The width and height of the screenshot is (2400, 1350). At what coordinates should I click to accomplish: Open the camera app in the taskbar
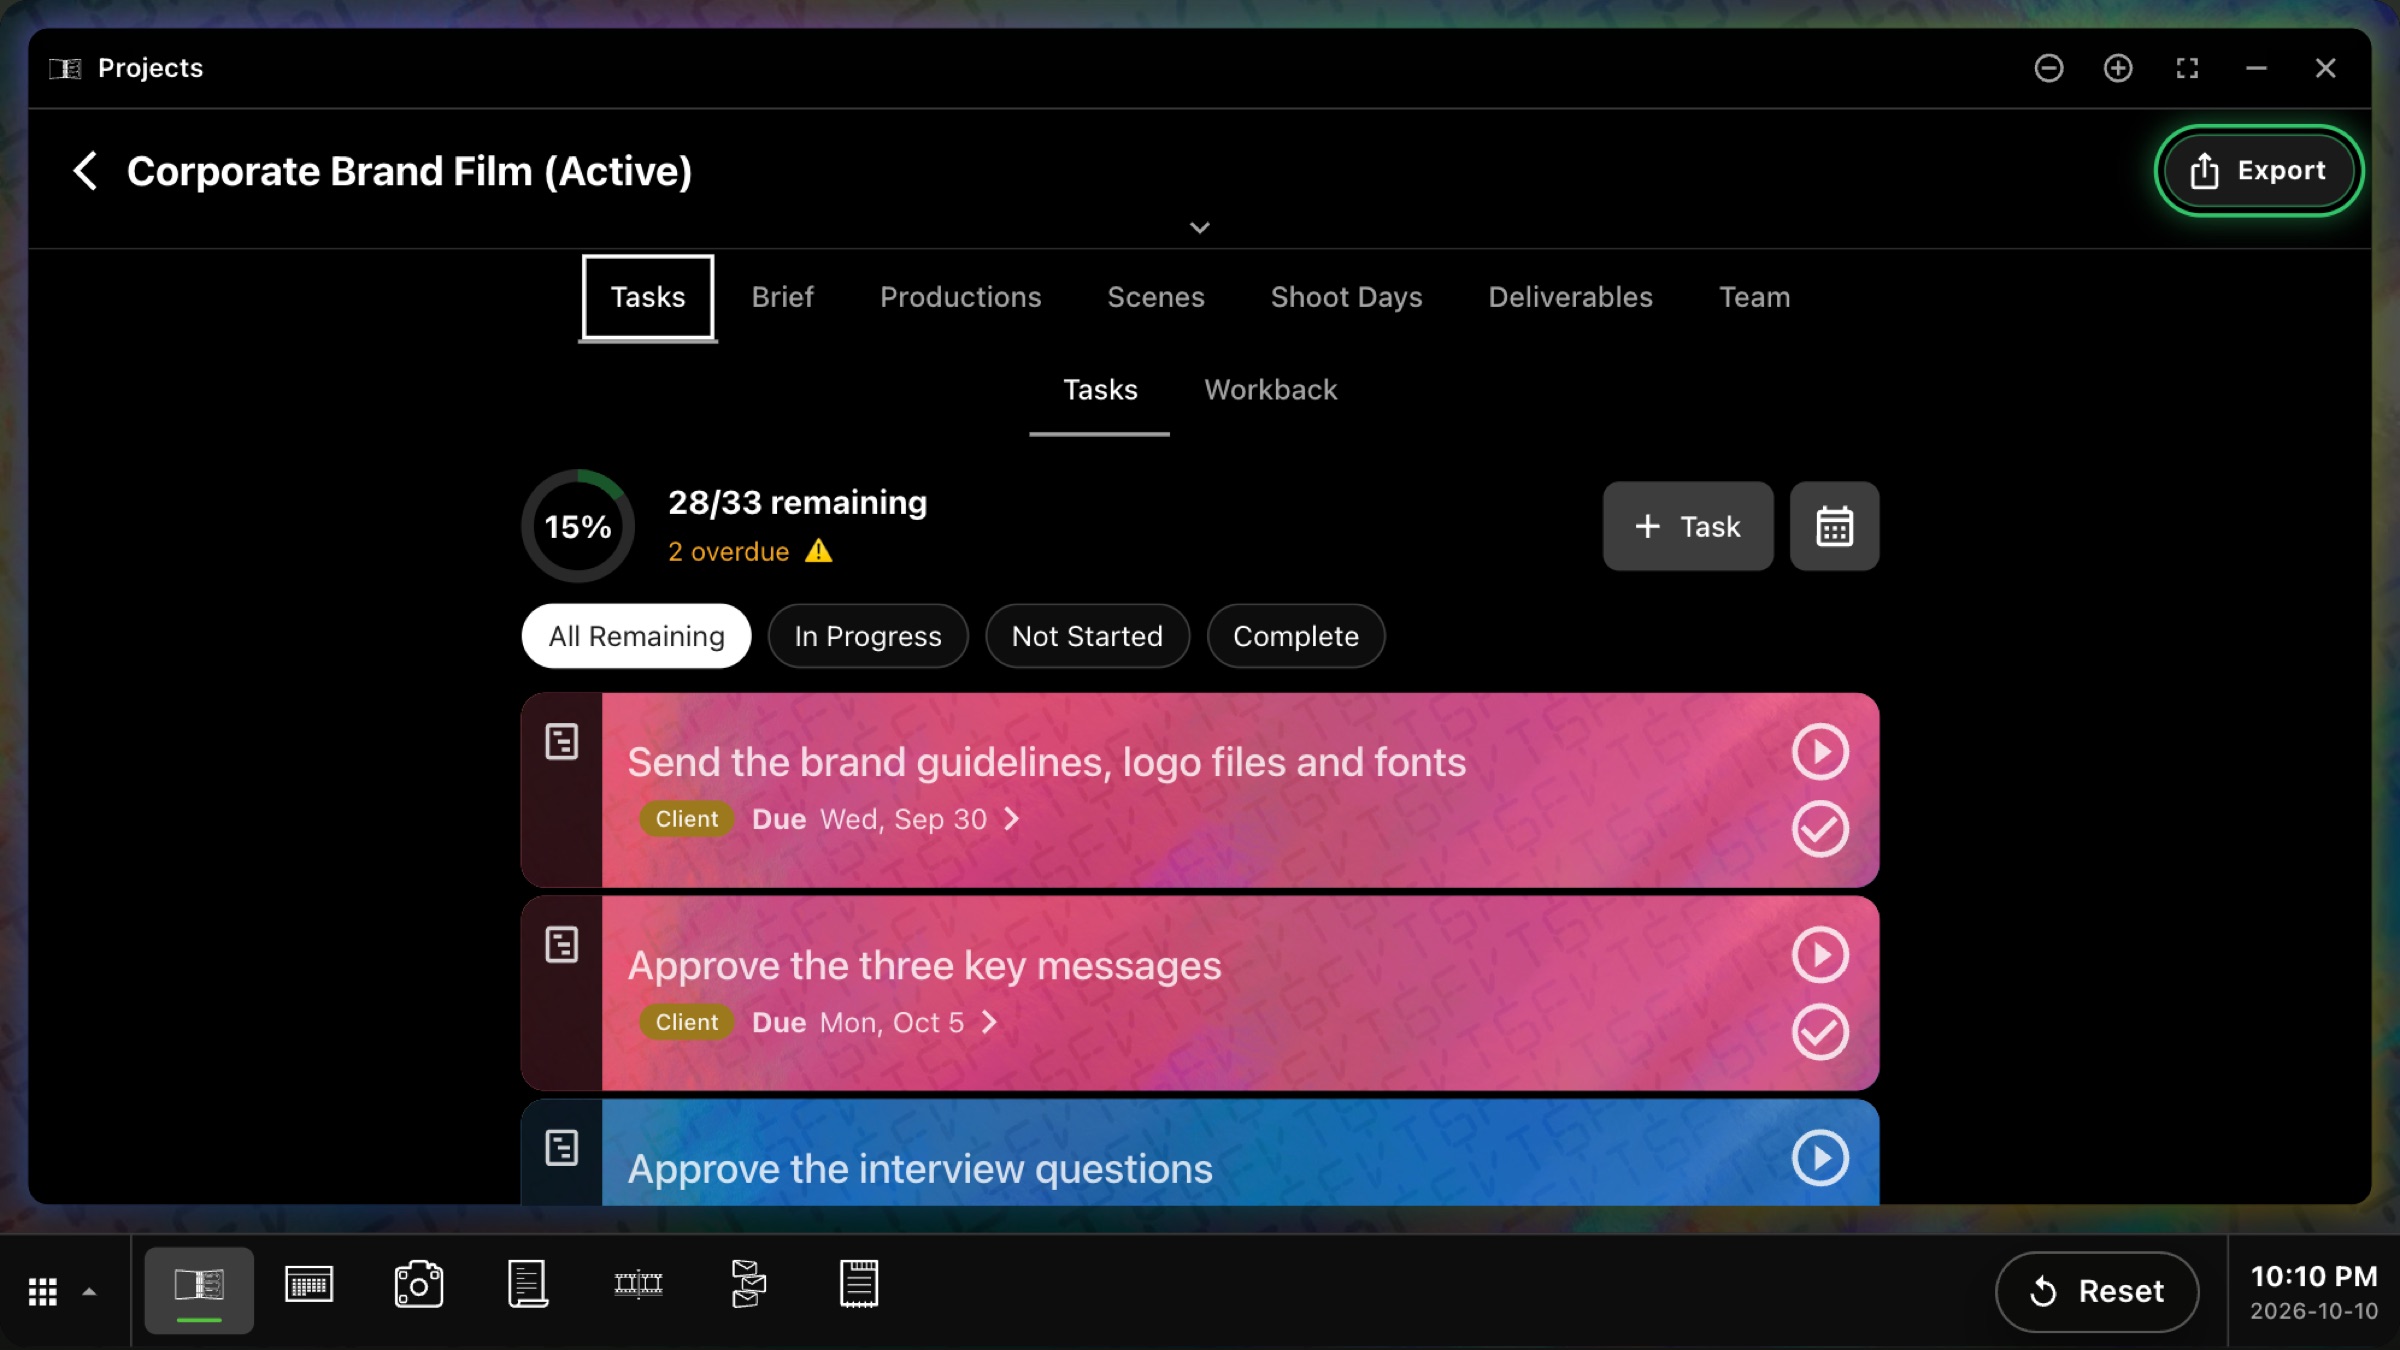point(419,1285)
